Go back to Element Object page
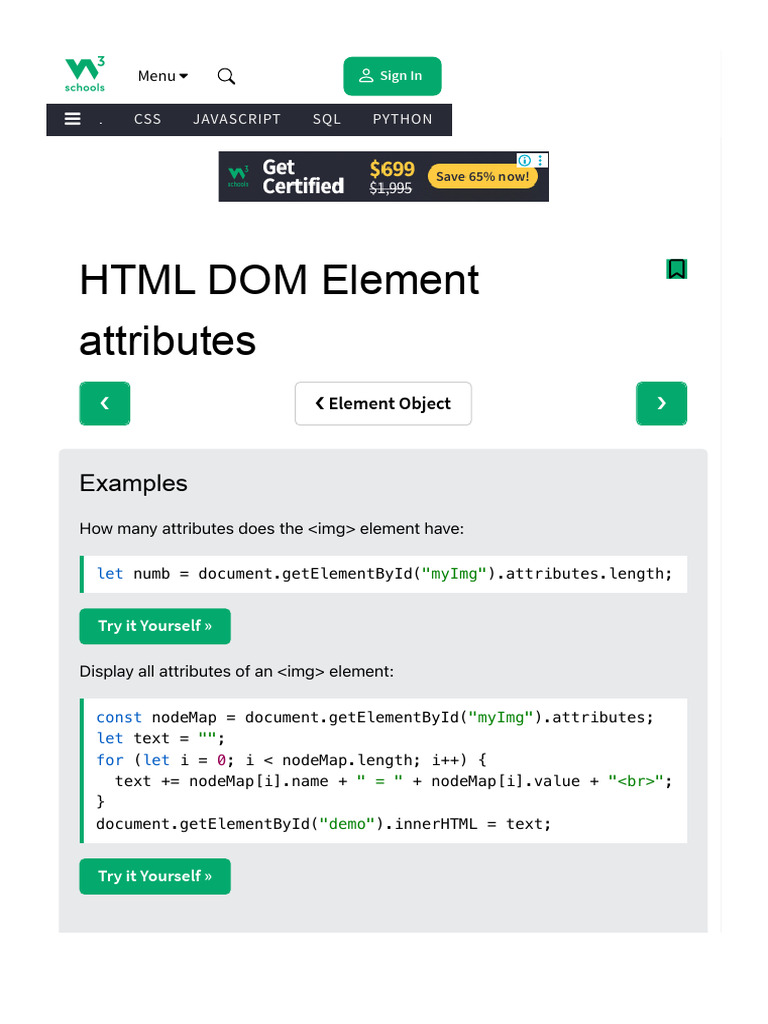This screenshot has height=1024, width=768. click(x=383, y=404)
